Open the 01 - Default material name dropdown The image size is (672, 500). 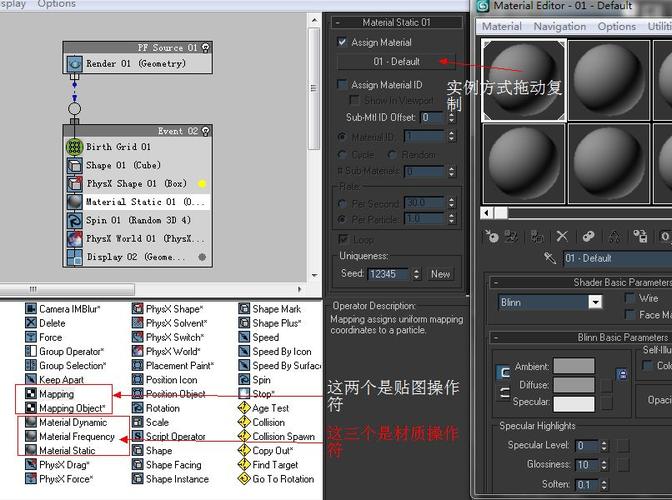615,259
